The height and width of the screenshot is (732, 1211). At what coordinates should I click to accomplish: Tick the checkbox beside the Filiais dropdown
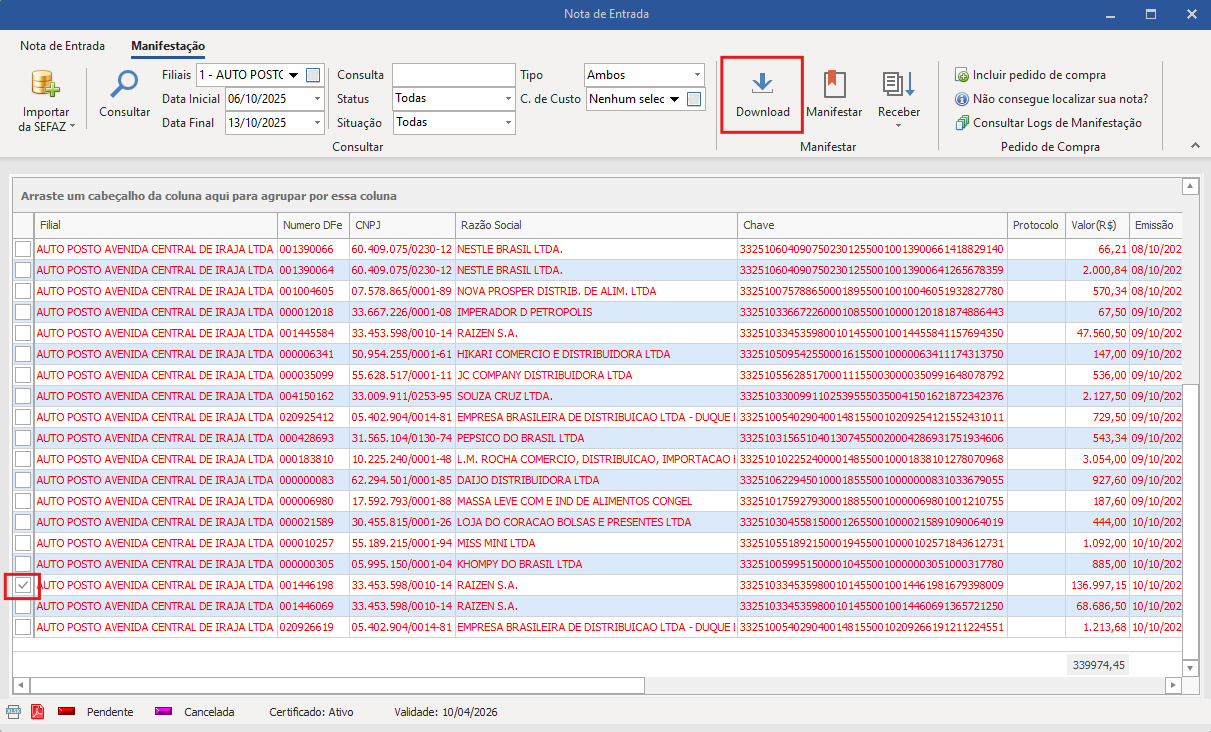(314, 75)
